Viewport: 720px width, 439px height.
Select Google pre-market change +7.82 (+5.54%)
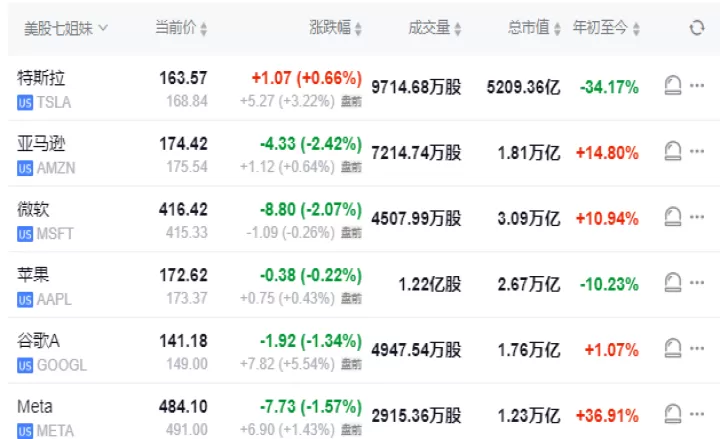click(x=287, y=364)
